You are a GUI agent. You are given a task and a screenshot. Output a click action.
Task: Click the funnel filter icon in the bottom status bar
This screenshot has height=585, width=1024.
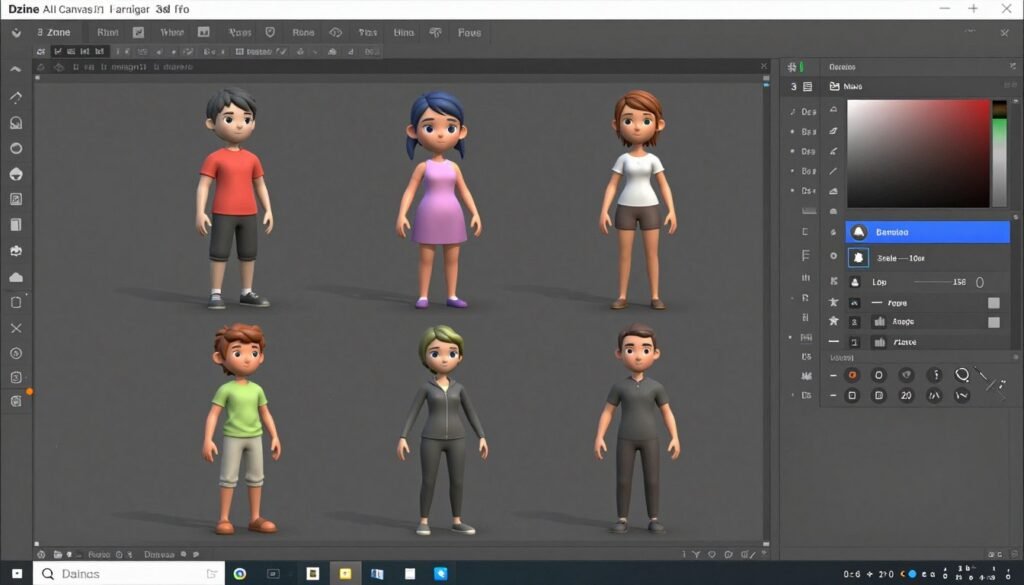point(696,554)
